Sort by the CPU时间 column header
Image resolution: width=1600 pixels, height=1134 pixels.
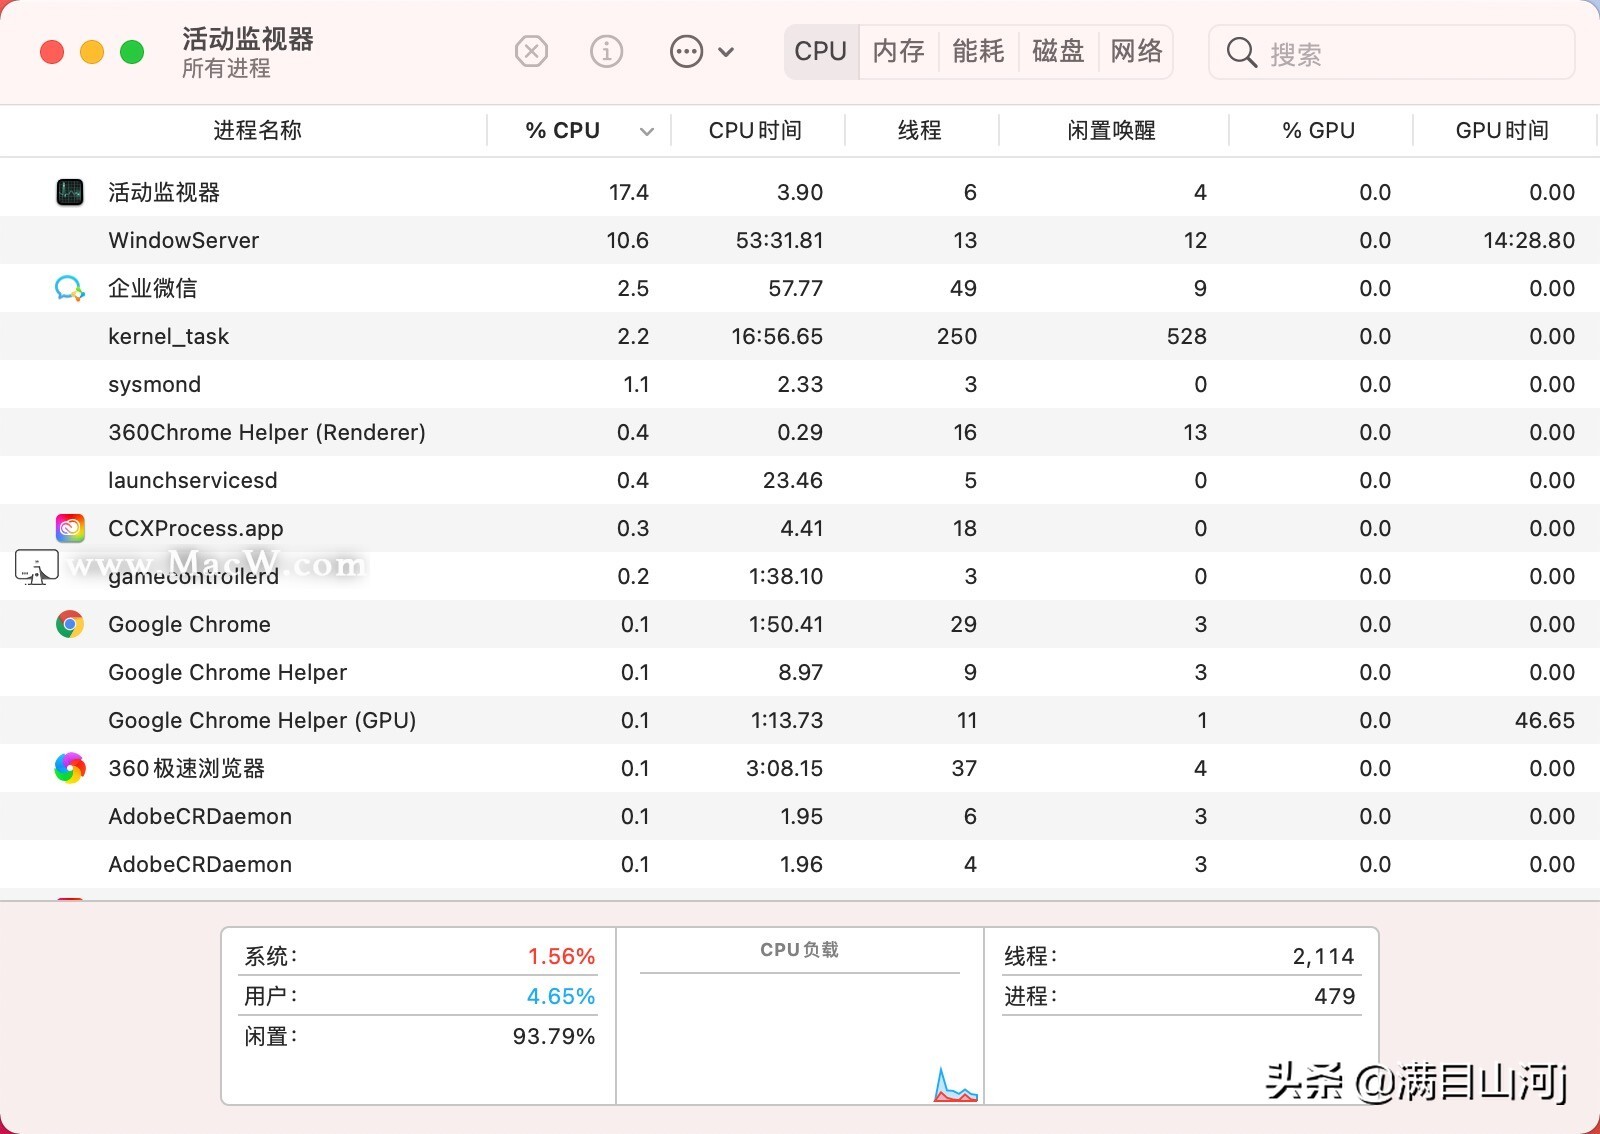tap(756, 130)
